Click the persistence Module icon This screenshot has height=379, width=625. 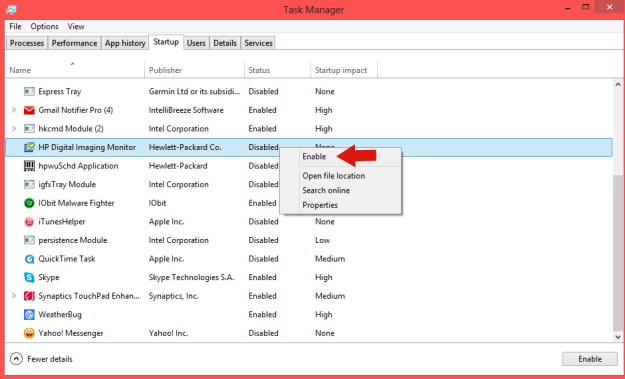click(29, 240)
